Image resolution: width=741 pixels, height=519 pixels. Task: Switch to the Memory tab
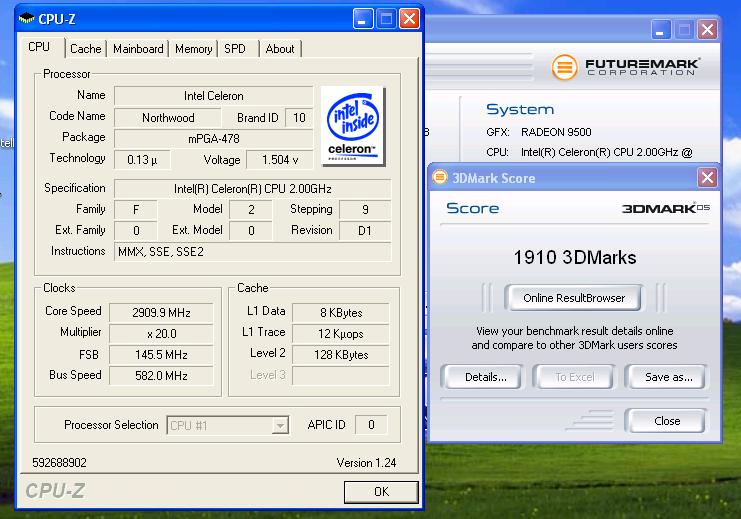tap(193, 49)
